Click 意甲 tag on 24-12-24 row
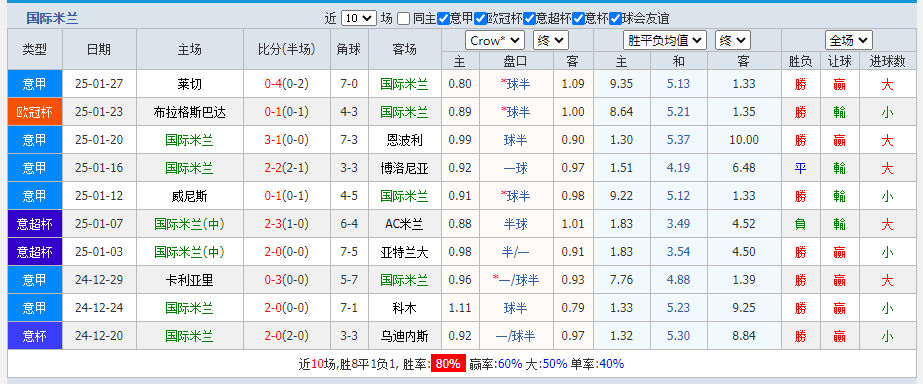The height and width of the screenshot is (384, 923). (35, 308)
